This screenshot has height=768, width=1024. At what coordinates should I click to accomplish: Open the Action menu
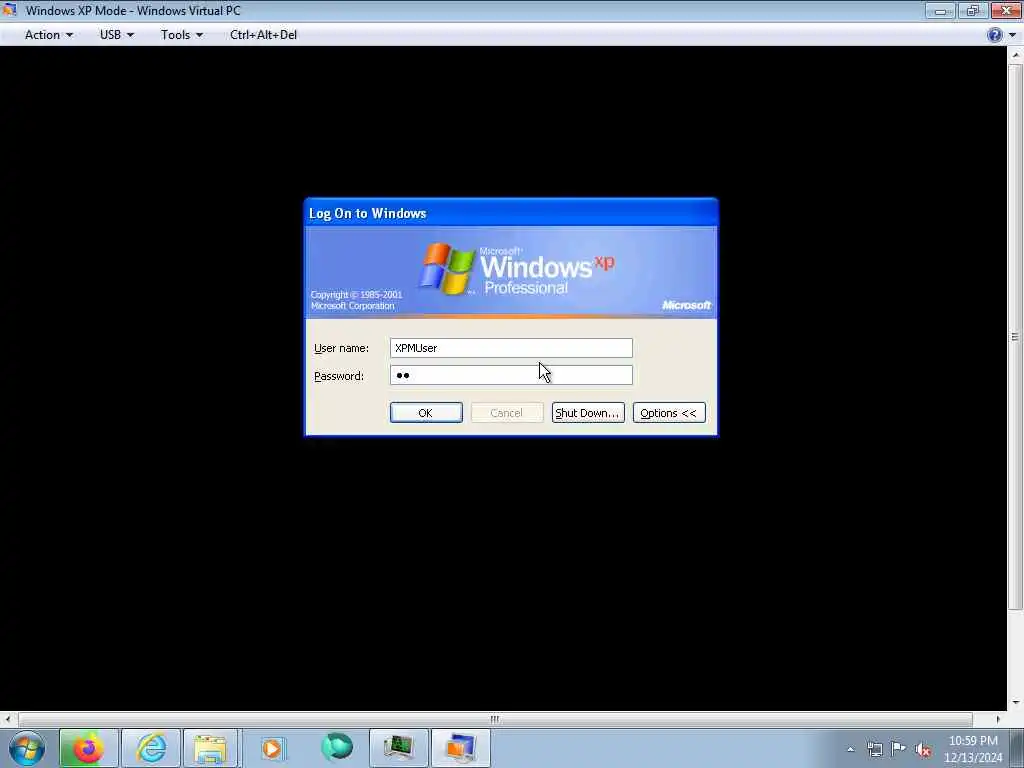48,35
